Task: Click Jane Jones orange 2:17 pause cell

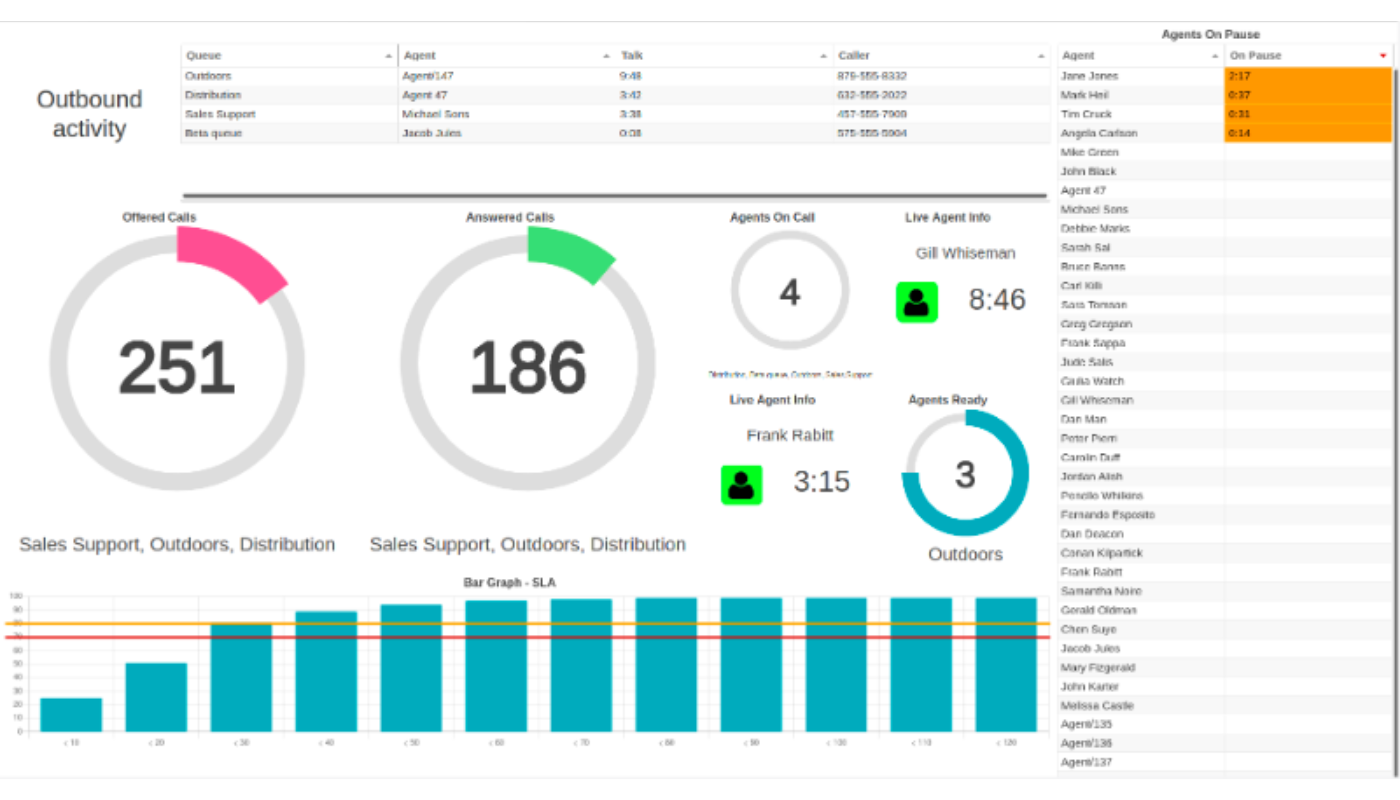Action: 1306,76
